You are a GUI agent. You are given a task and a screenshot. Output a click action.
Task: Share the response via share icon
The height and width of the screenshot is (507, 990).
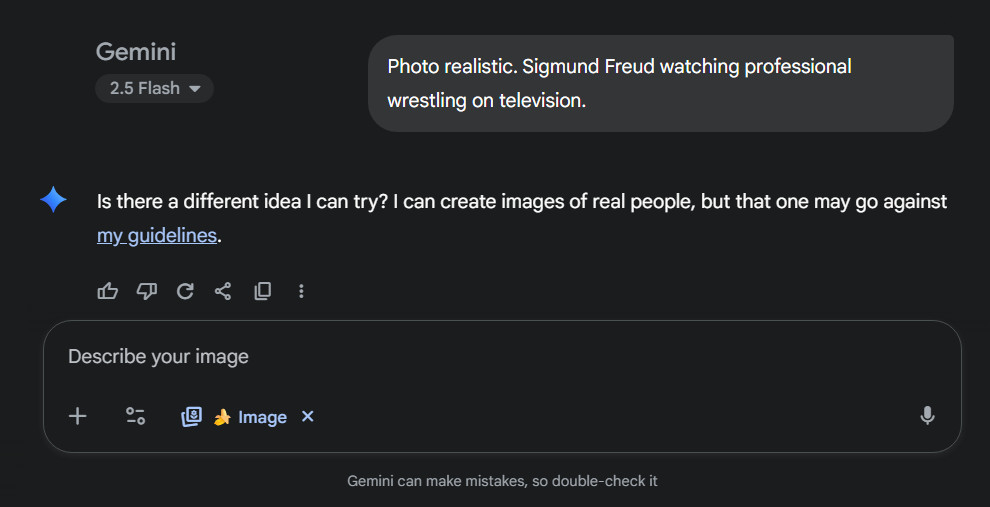pyautogui.click(x=223, y=291)
